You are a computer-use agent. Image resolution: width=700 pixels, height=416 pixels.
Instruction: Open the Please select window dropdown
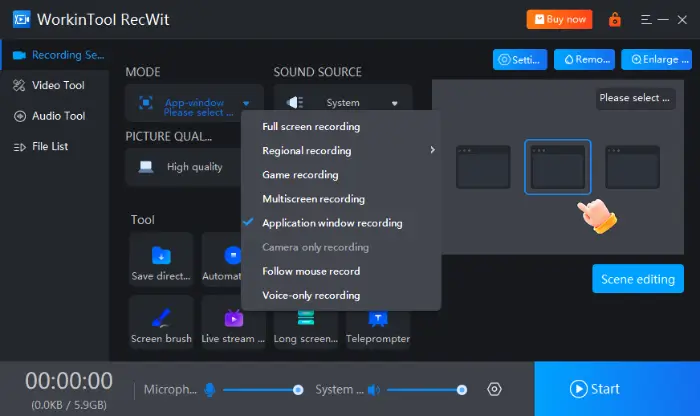[635, 98]
